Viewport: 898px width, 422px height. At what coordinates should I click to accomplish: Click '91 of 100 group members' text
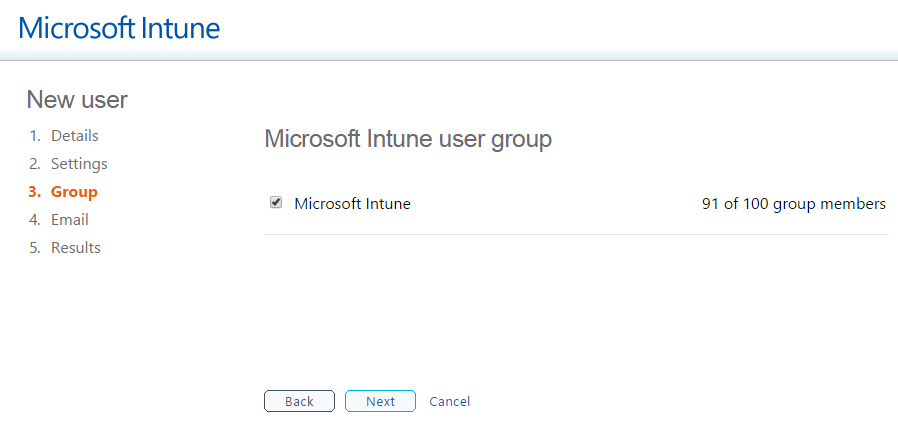[x=794, y=204]
